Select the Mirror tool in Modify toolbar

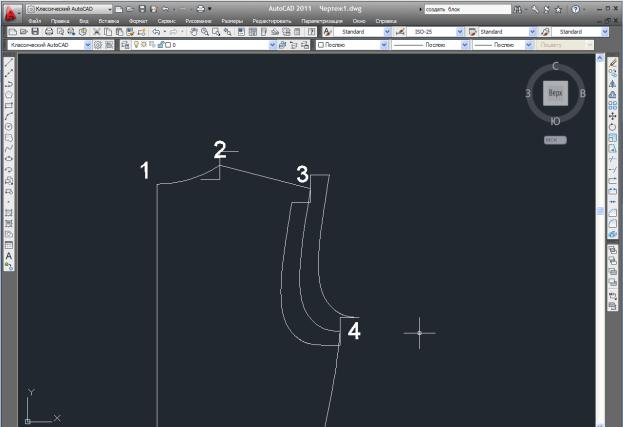[x=613, y=84]
